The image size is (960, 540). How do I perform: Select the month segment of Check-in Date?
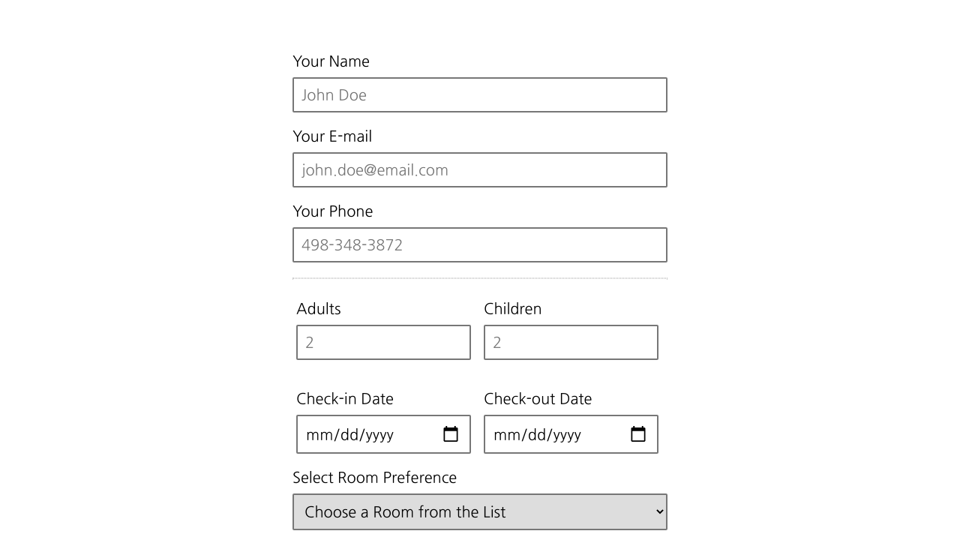coord(317,435)
